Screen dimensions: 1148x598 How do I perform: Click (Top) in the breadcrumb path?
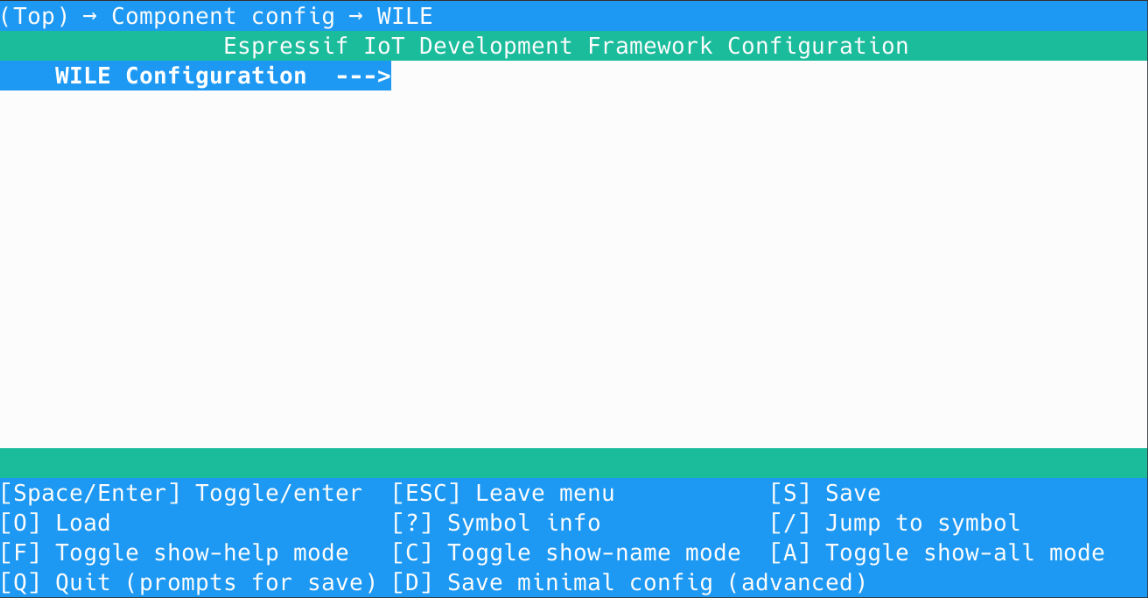click(34, 16)
